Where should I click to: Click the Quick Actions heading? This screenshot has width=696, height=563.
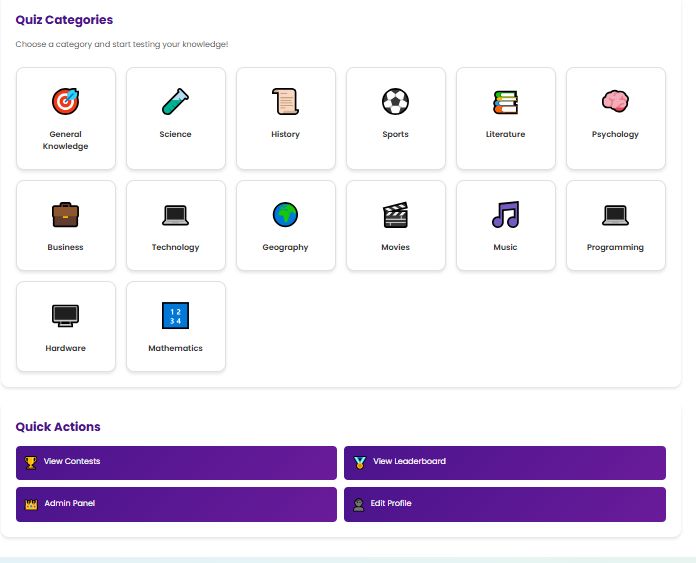[x=58, y=427]
